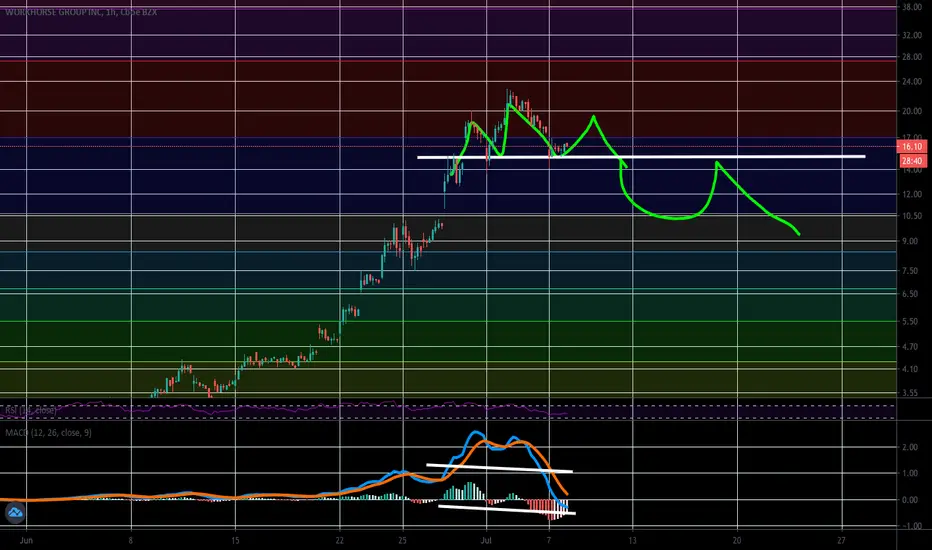
Task: Open the MACD (12, 26, close, 9) label
Action: [x=48, y=433]
